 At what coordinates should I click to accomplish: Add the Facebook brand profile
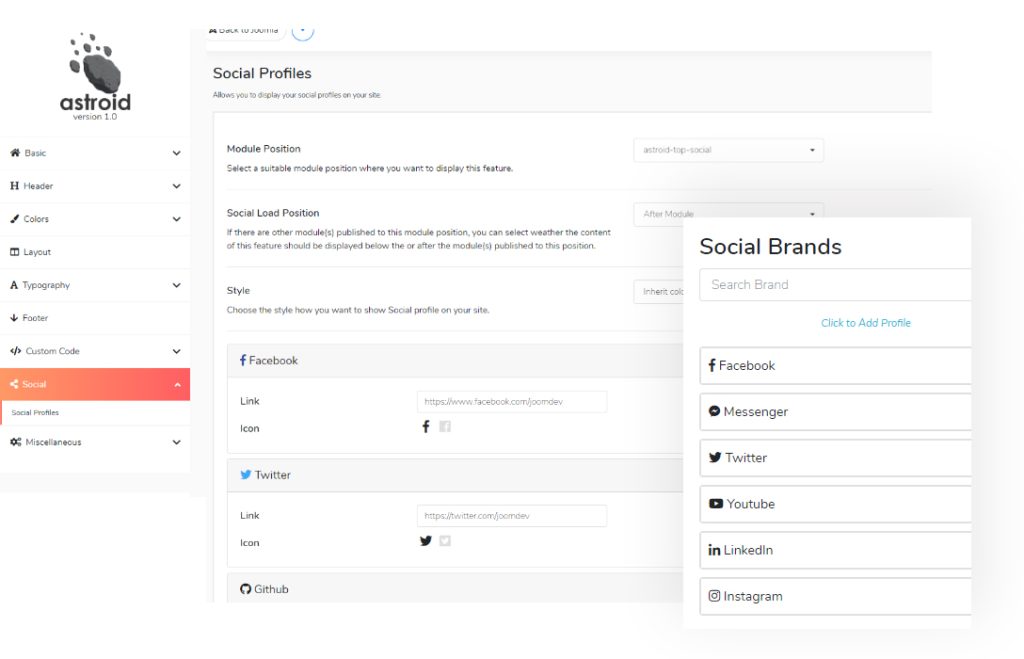point(835,366)
